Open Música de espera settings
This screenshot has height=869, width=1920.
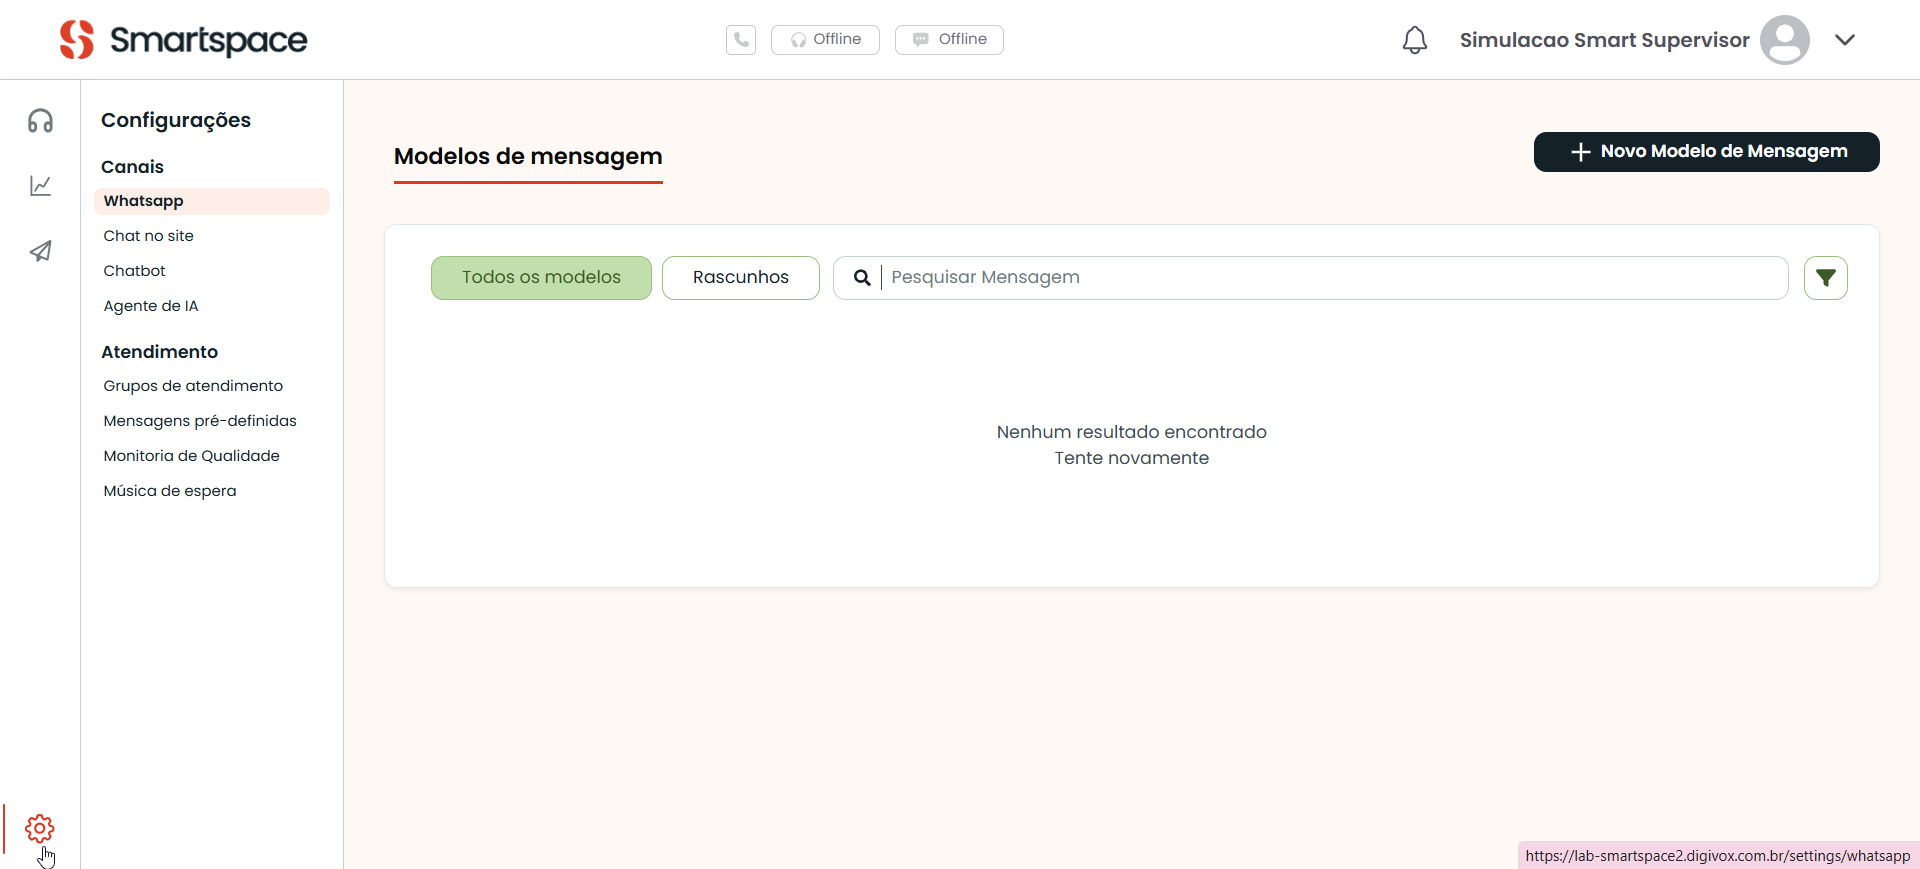(170, 491)
